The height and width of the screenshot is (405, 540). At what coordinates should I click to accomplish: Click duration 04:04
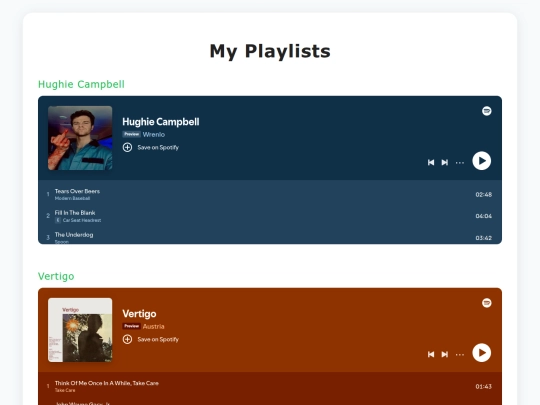point(484,216)
